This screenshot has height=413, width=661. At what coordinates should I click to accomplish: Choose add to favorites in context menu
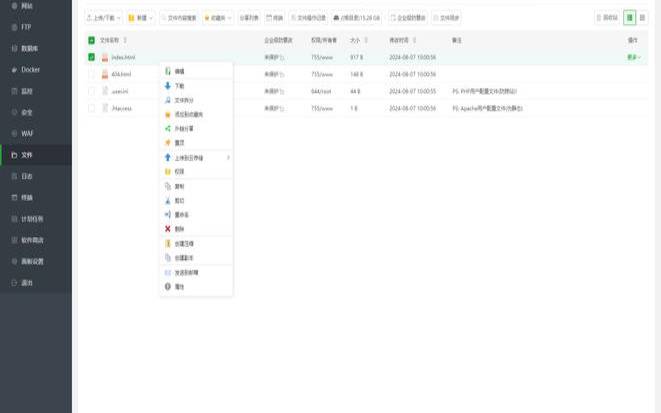(196, 114)
